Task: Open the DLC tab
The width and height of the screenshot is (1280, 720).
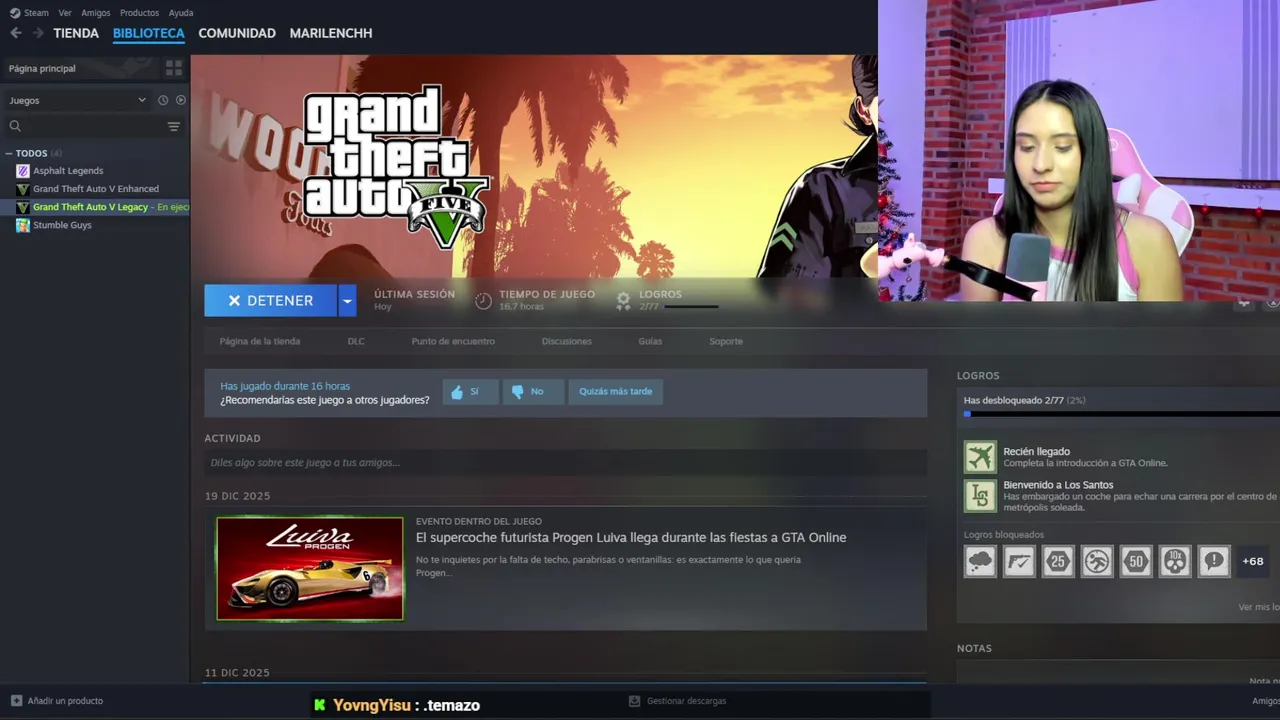Action: click(356, 341)
